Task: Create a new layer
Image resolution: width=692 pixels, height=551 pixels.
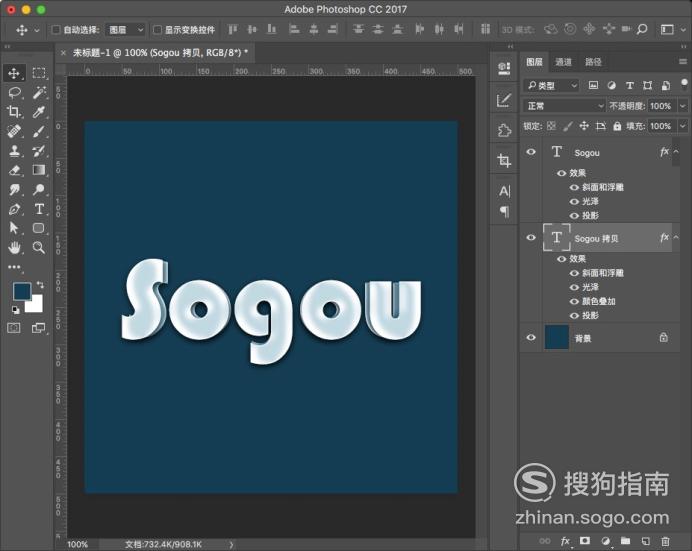Action: pos(646,541)
